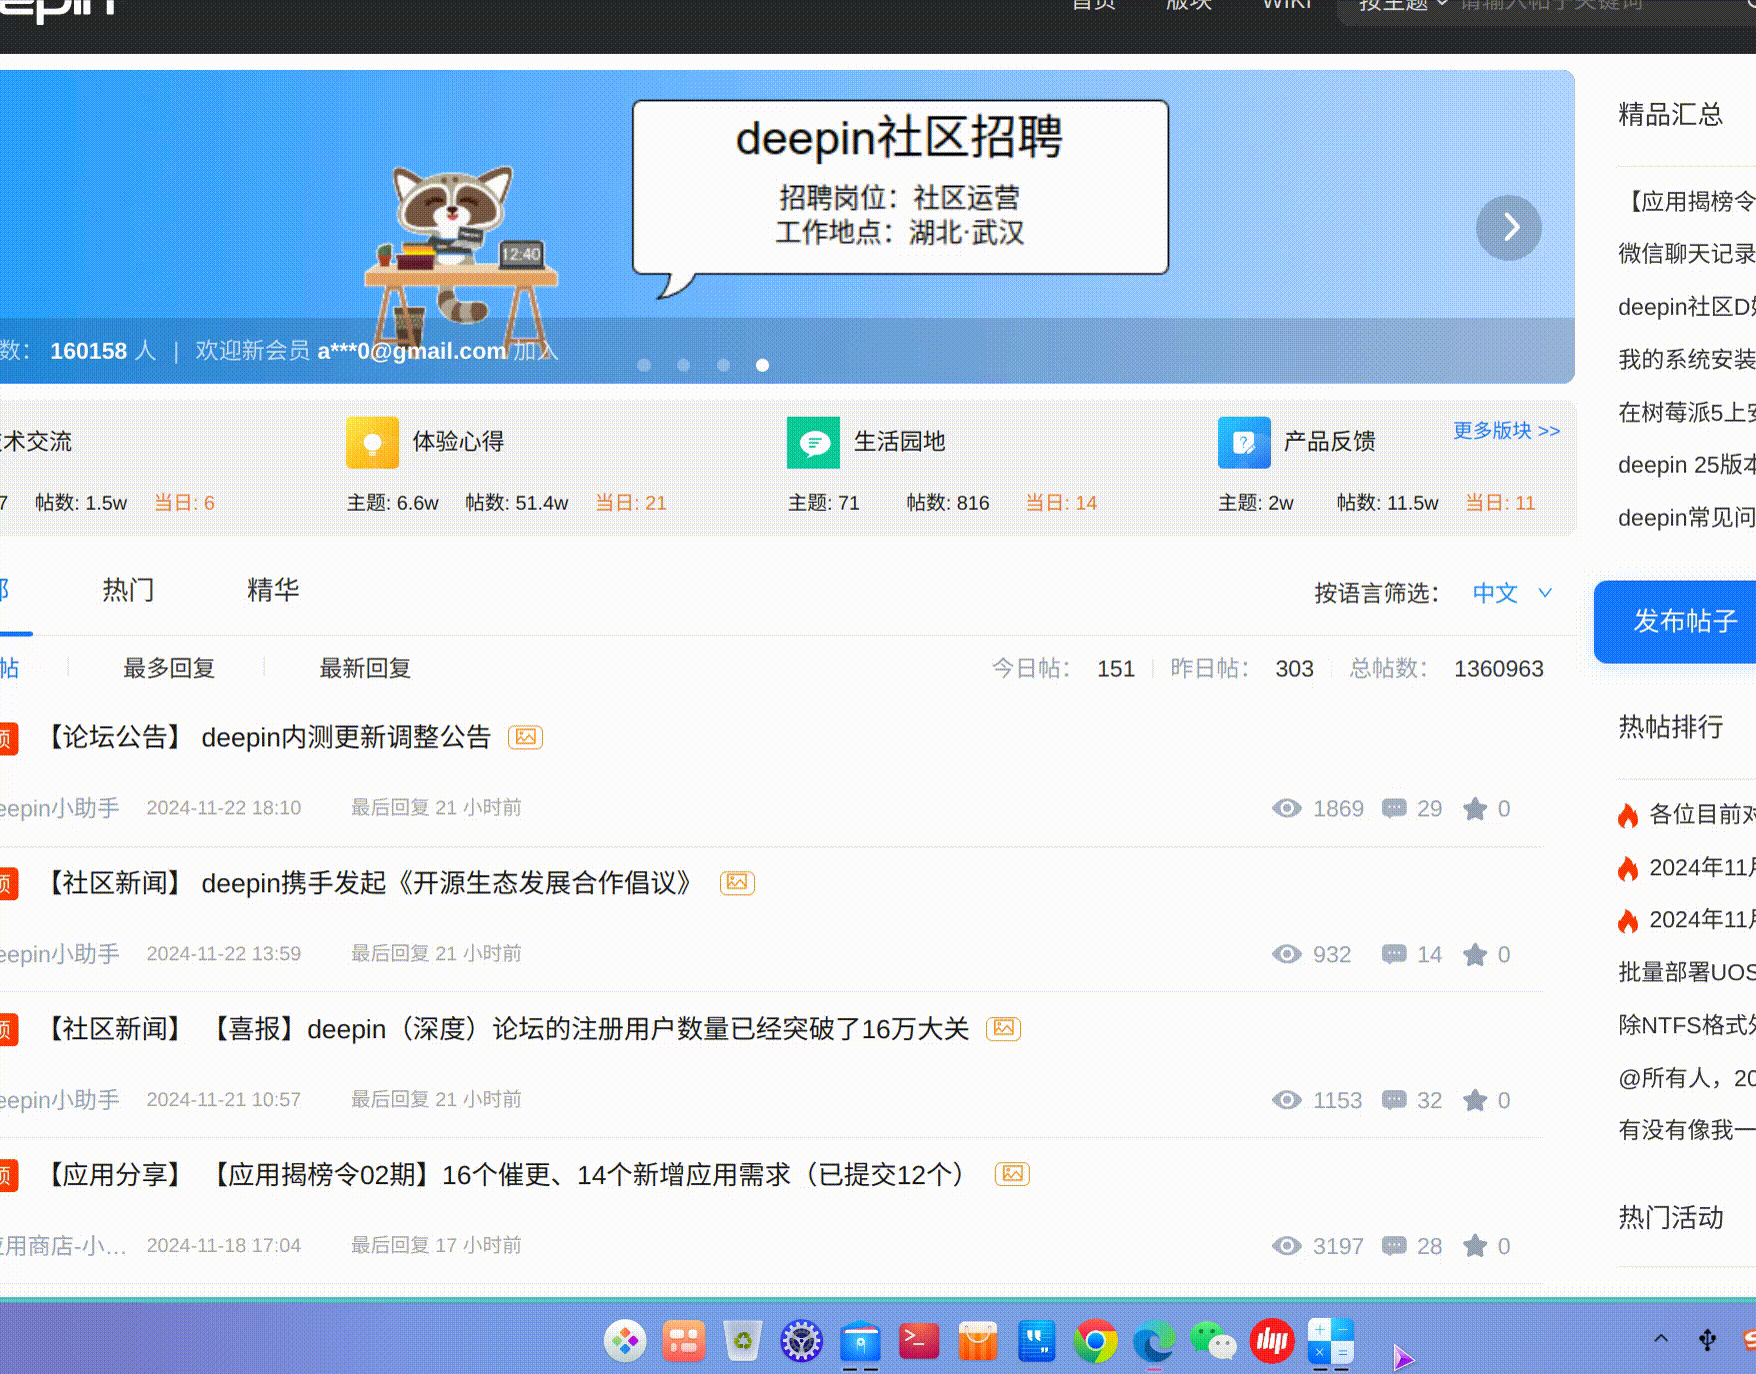Open the launcher from the dock
This screenshot has height=1374, width=1756.
coord(626,1341)
